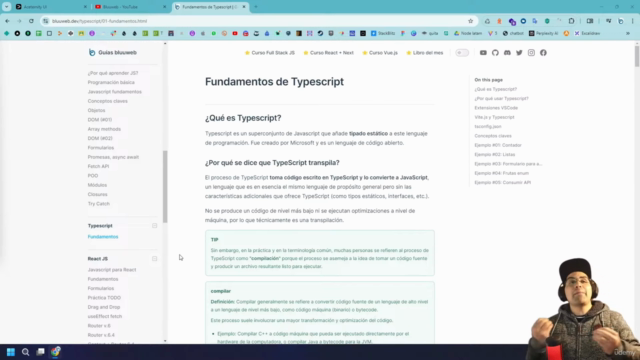Toggle the dark mode switch
The height and width of the screenshot is (360, 640).
coord(462,53)
